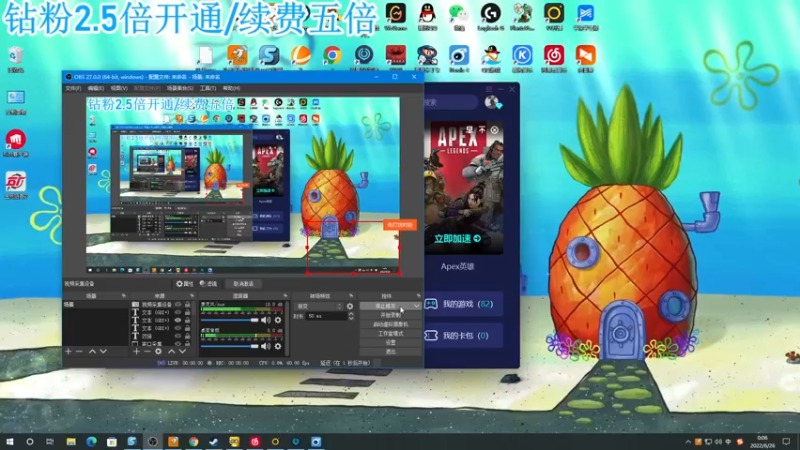This screenshot has height=450, width=800.
Task: Open source properties gear in sources toolbar
Action: [x=159, y=352]
